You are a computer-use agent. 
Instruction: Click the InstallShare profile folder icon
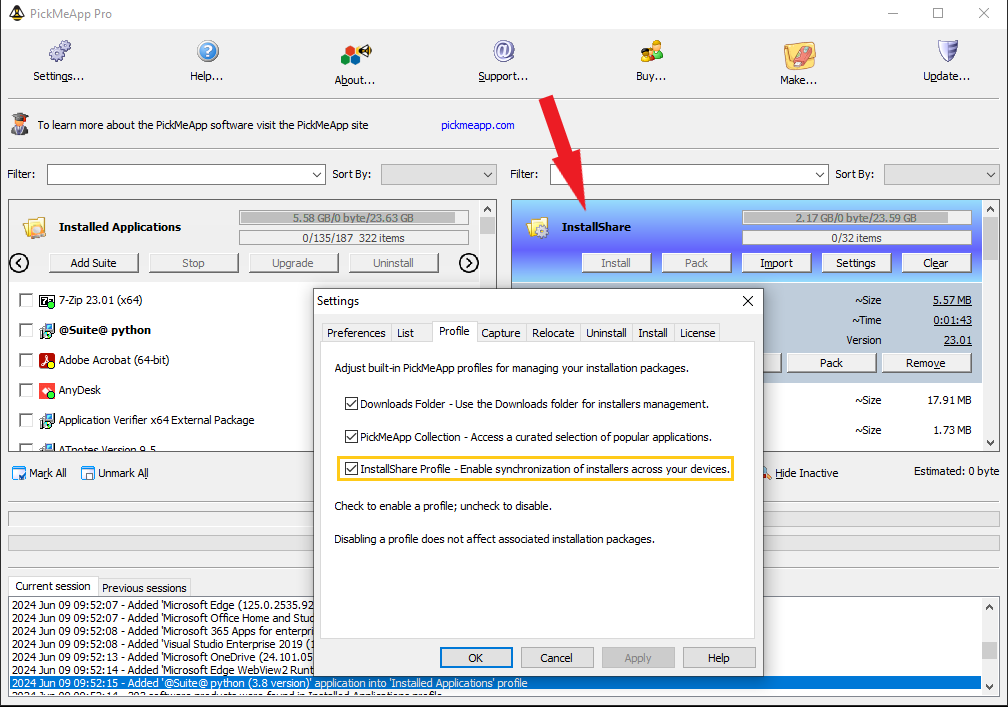pyautogui.click(x=537, y=228)
